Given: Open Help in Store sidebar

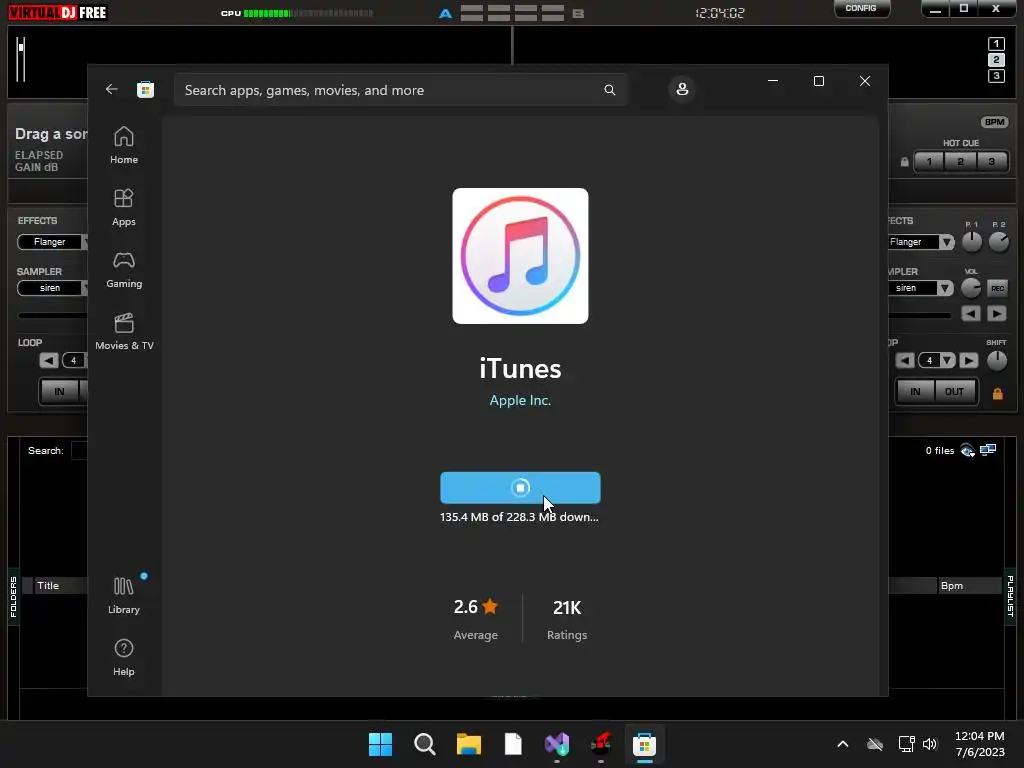Looking at the screenshot, I should 123,657.
